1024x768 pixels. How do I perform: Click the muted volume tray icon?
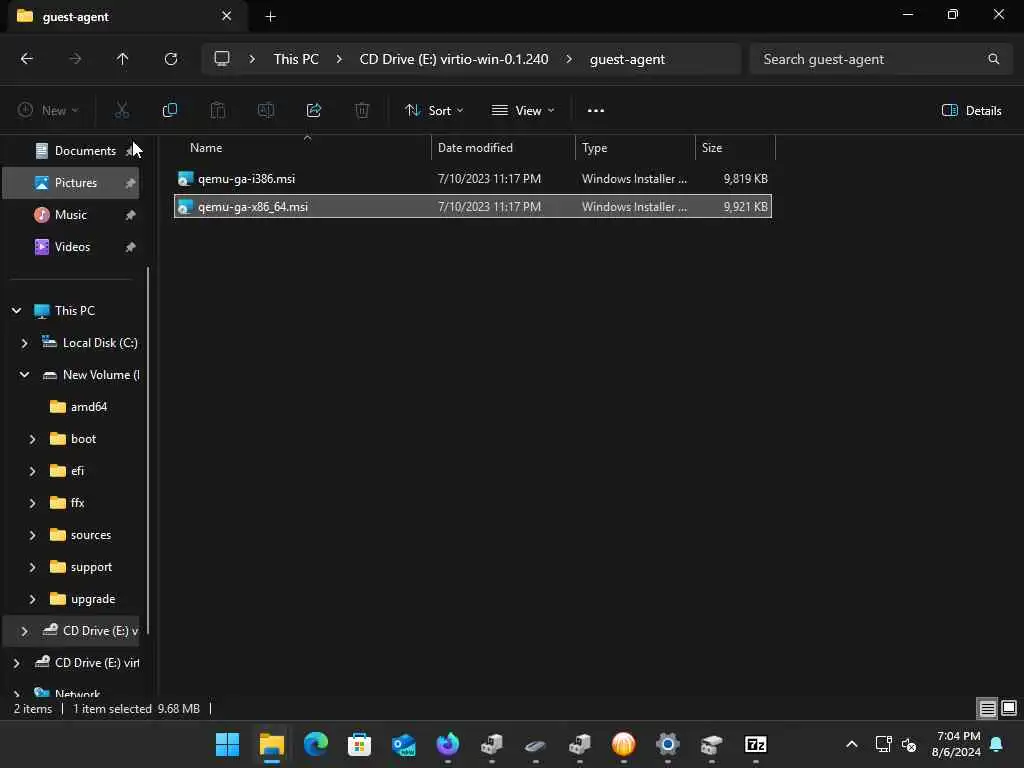click(908, 744)
